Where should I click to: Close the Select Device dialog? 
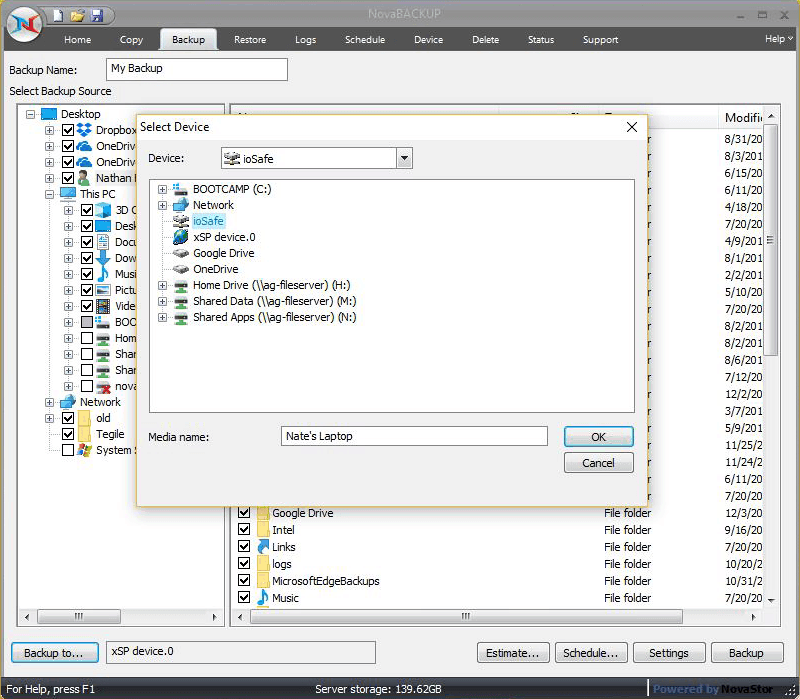pyautogui.click(x=632, y=127)
